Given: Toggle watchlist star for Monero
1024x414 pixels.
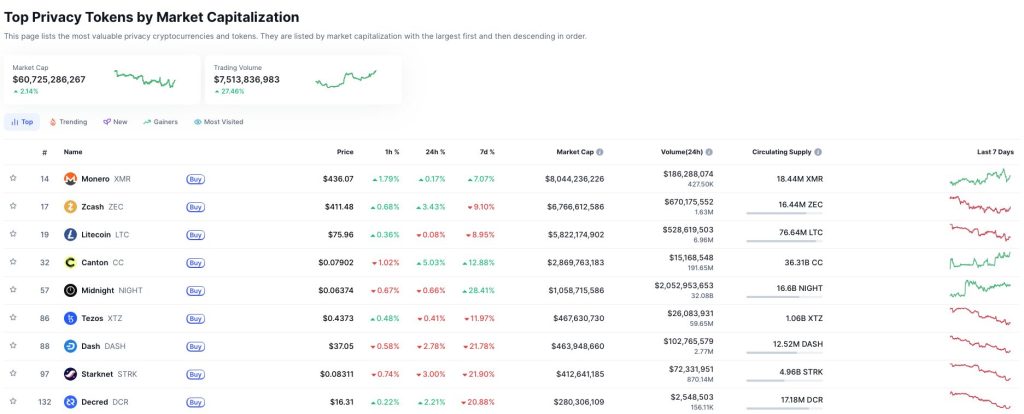Looking at the screenshot, I should coord(13,178).
